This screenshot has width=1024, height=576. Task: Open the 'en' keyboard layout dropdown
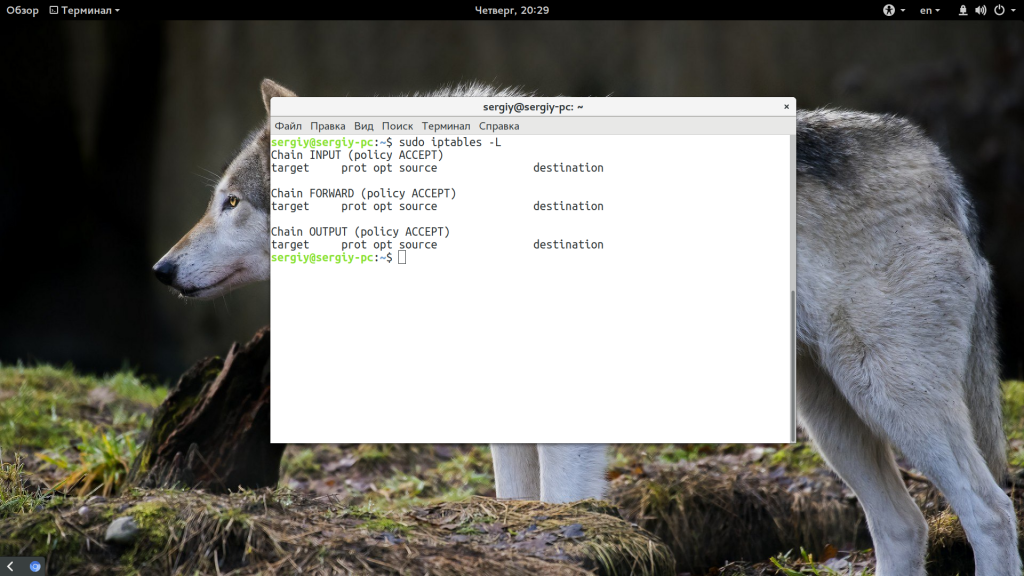pyautogui.click(x=930, y=10)
